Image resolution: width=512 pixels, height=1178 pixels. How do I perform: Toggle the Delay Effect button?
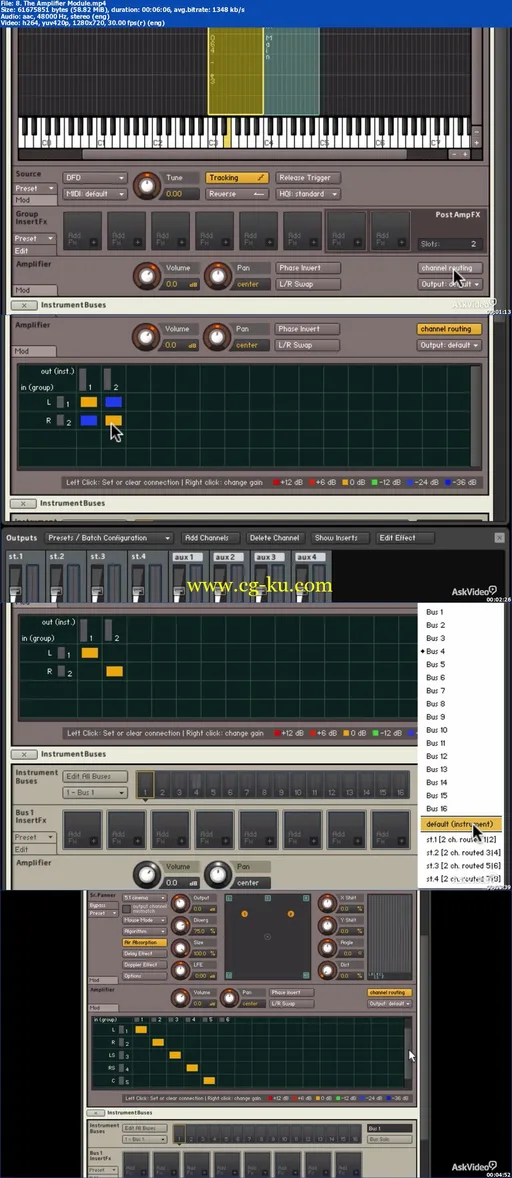tap(144, 953)
